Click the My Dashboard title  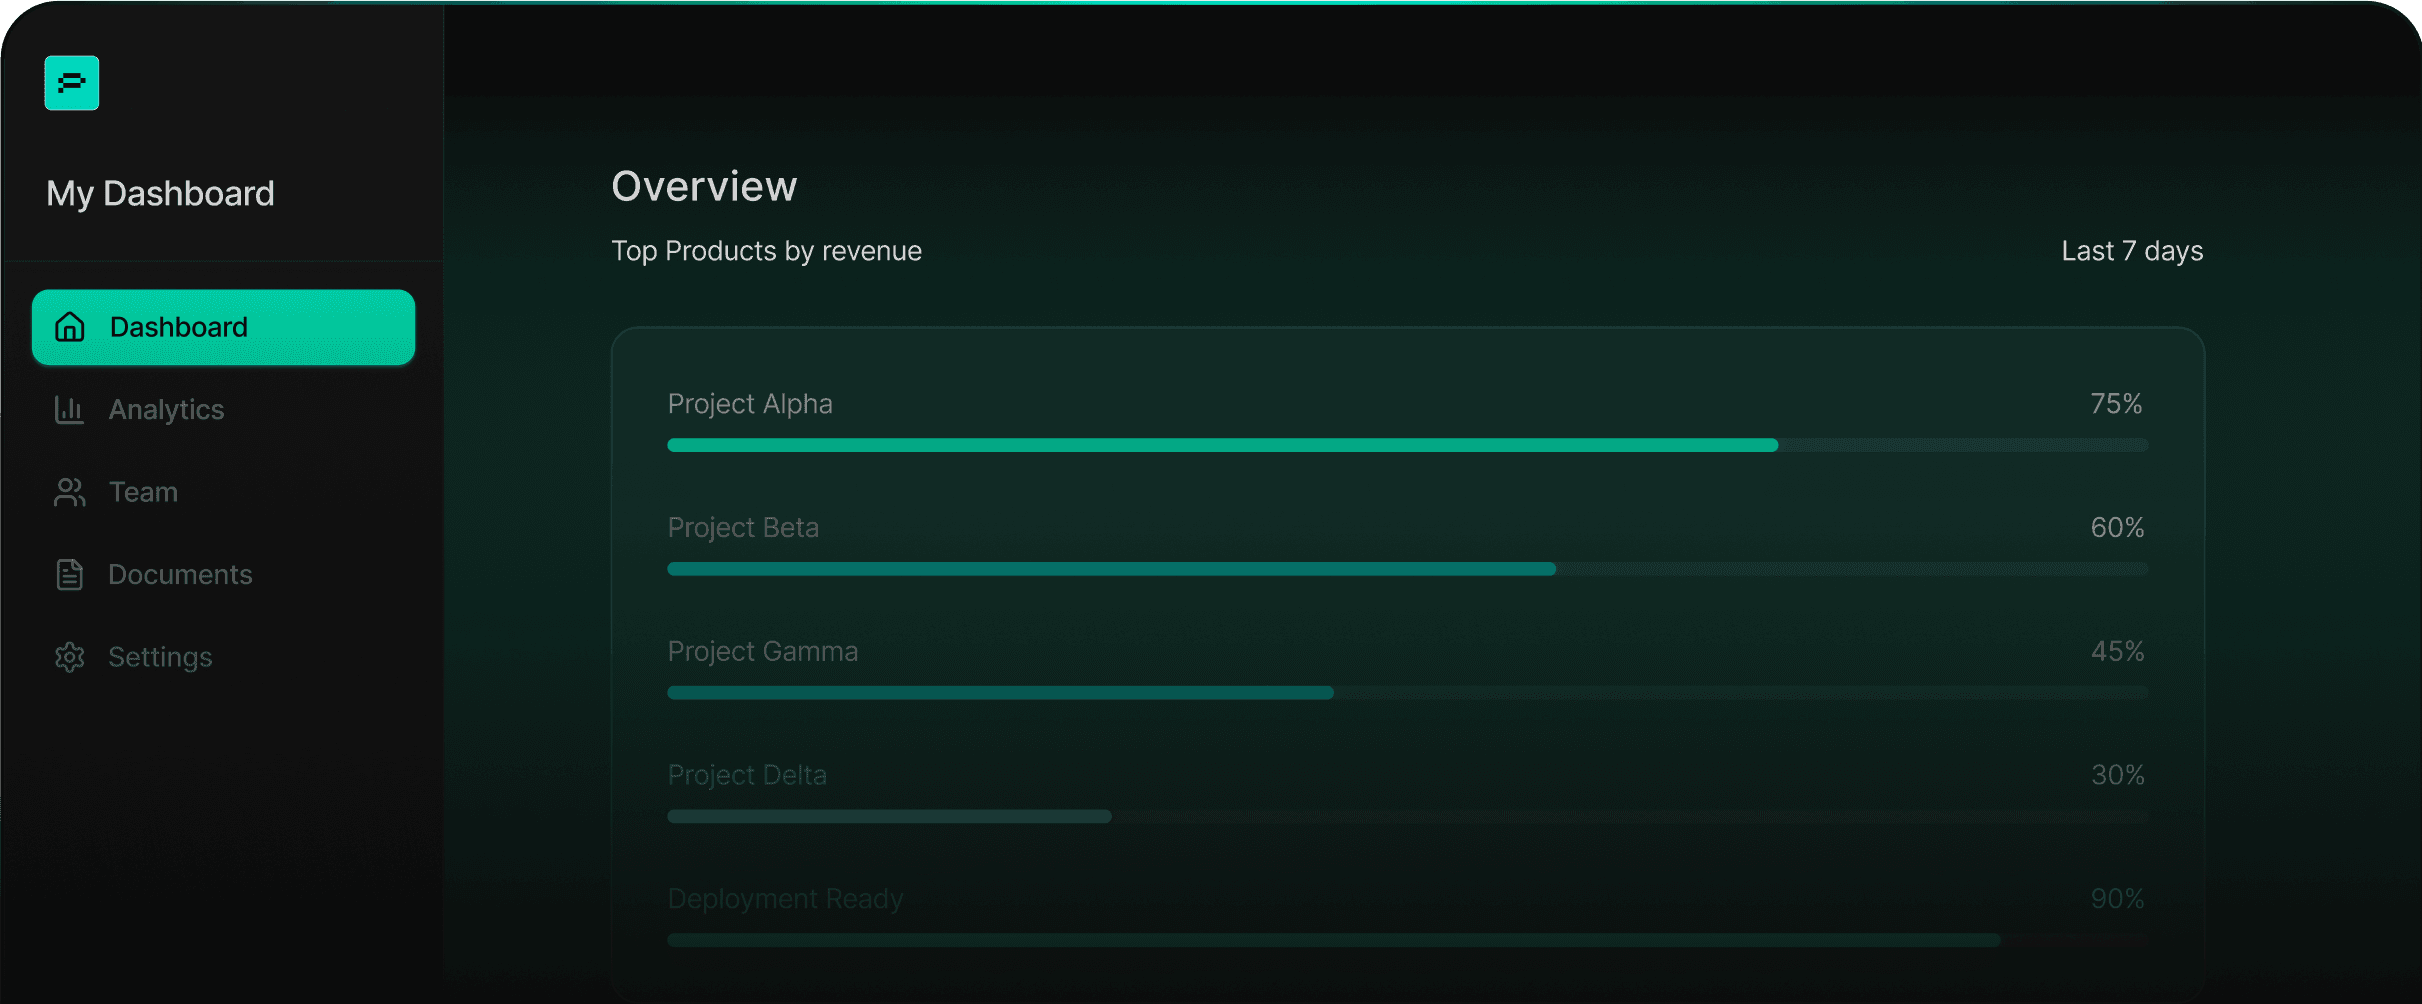tap(160, 193)
